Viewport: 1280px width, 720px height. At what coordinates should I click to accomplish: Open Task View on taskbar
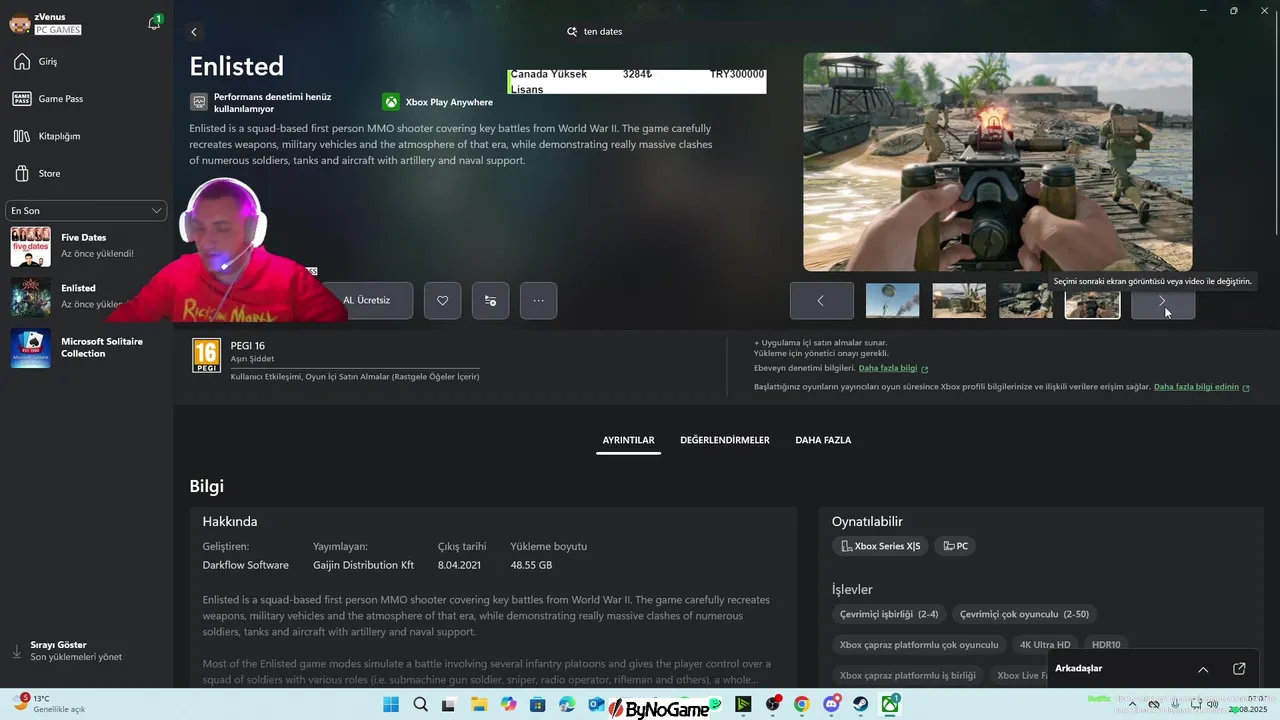pyautogui.click(x=449, y=705)
